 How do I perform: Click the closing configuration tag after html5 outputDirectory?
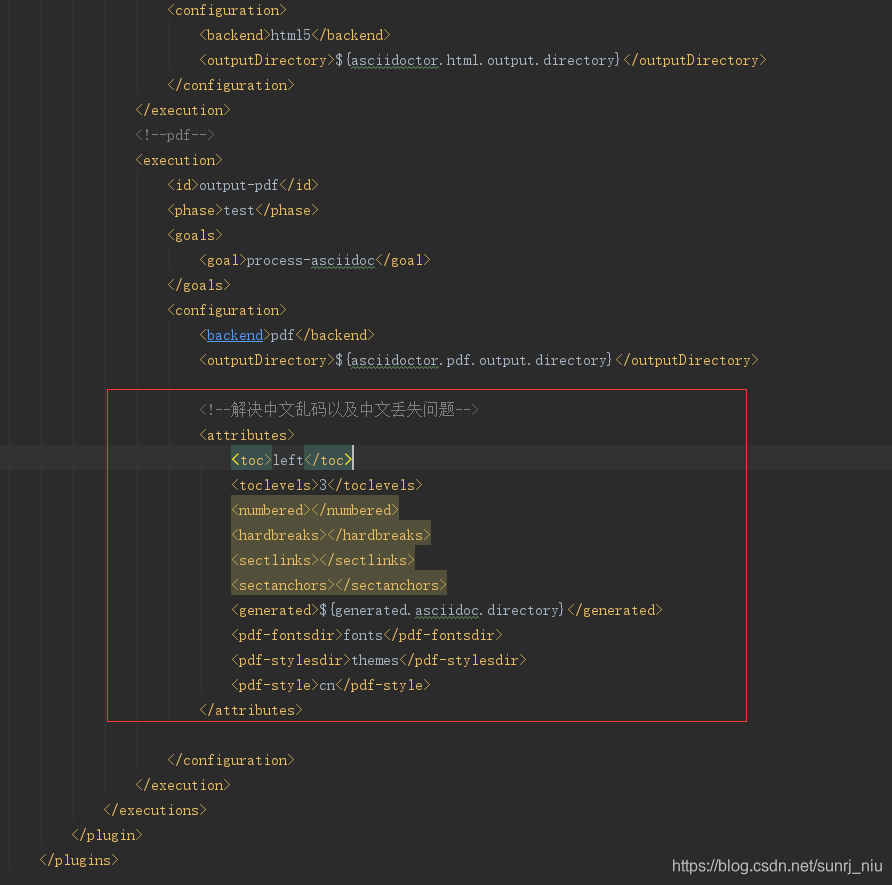tap(231, 85)
